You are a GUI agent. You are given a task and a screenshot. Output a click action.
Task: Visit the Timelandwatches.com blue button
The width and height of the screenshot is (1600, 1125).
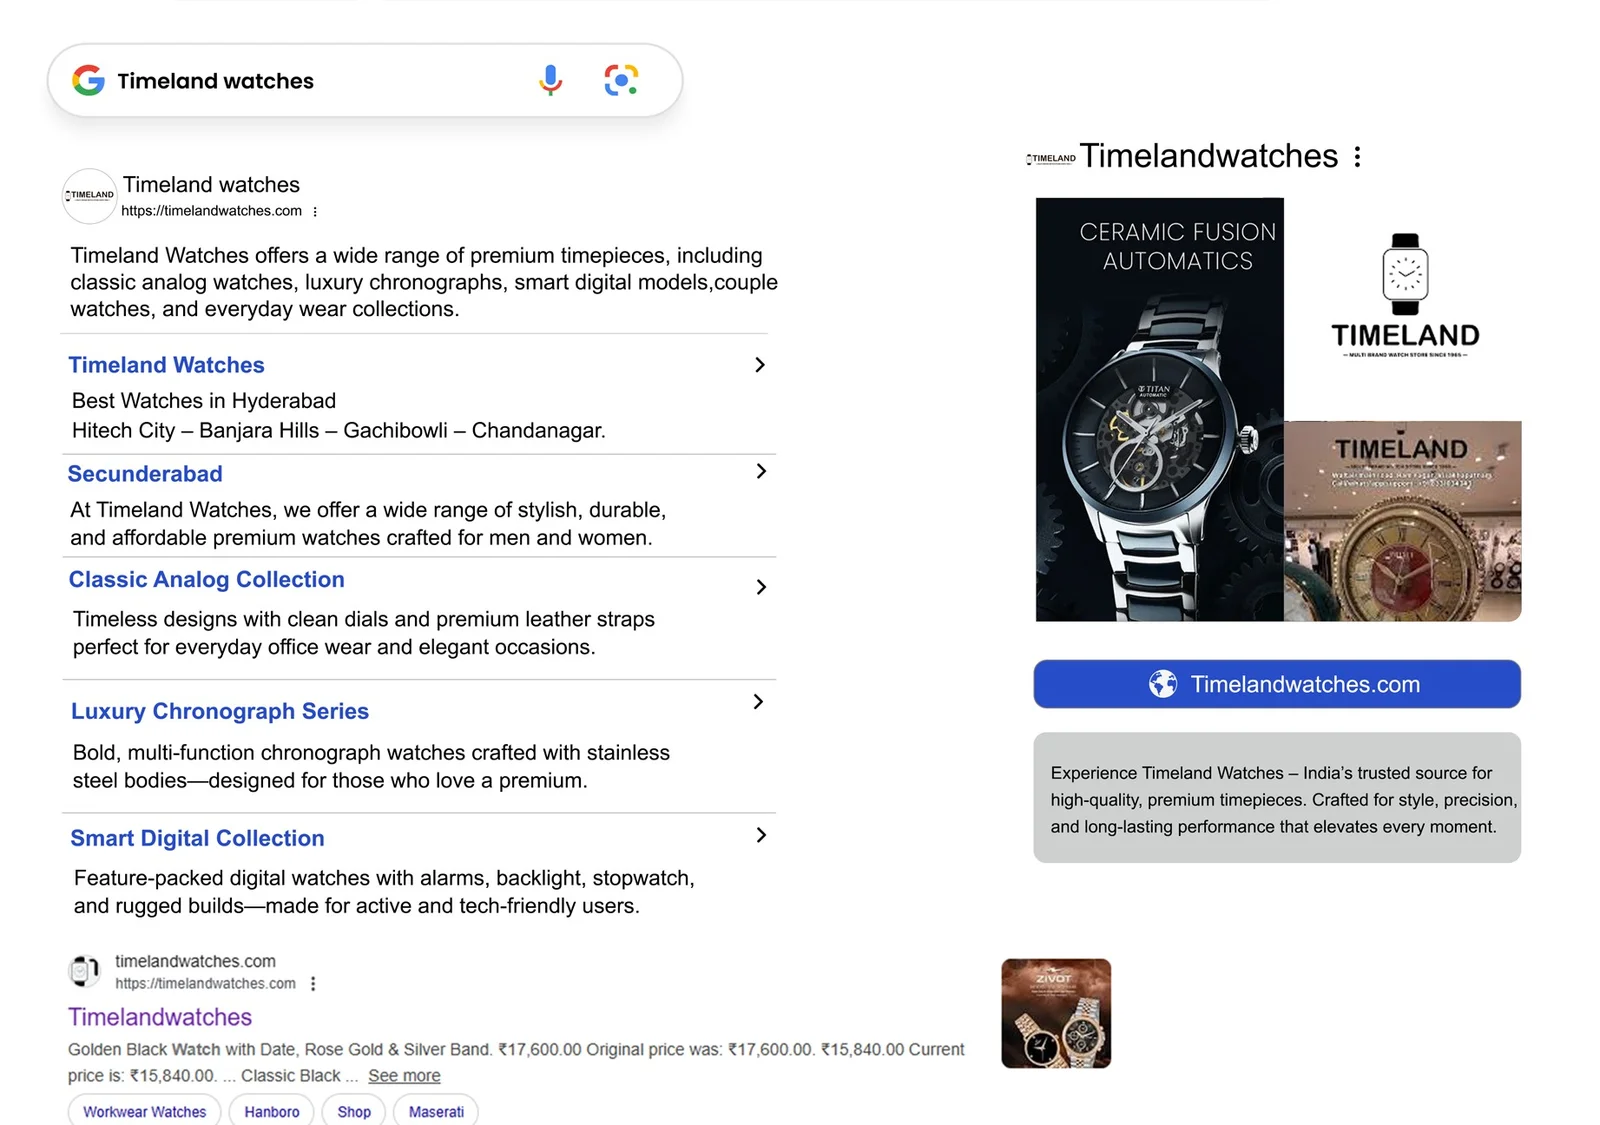click(1277, 684)
